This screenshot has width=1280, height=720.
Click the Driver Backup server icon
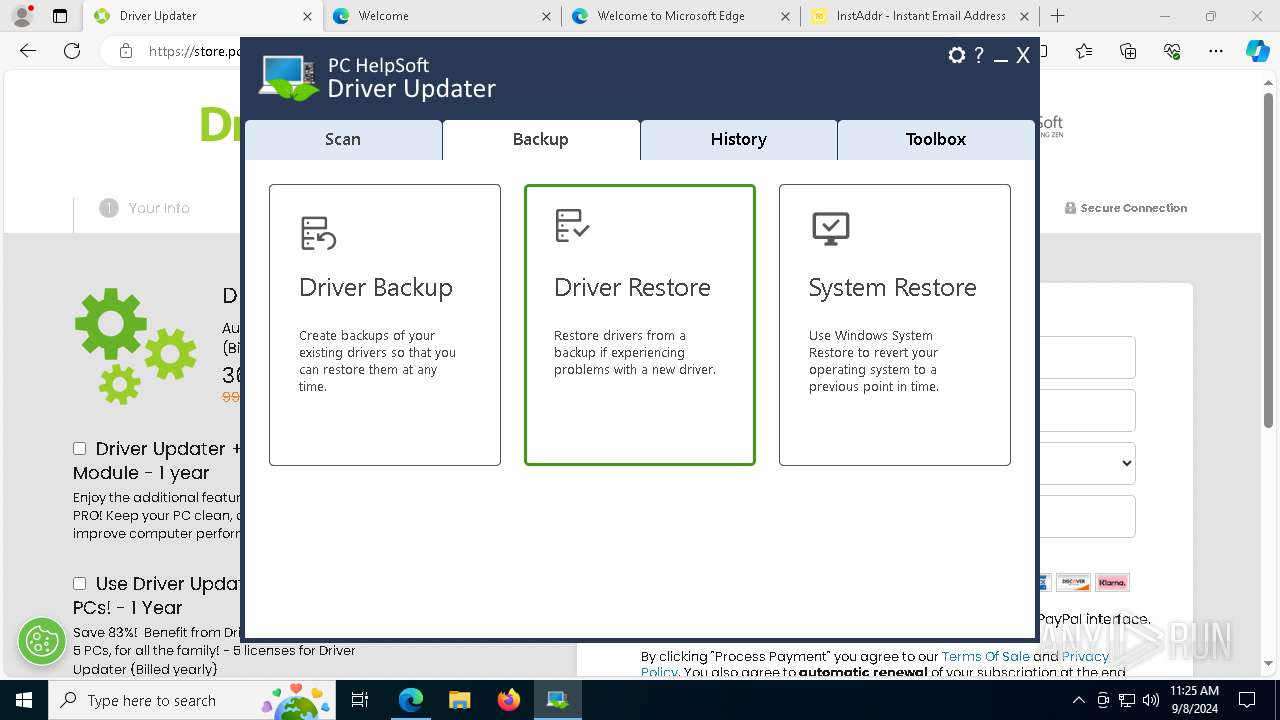[x=318, y=232]
